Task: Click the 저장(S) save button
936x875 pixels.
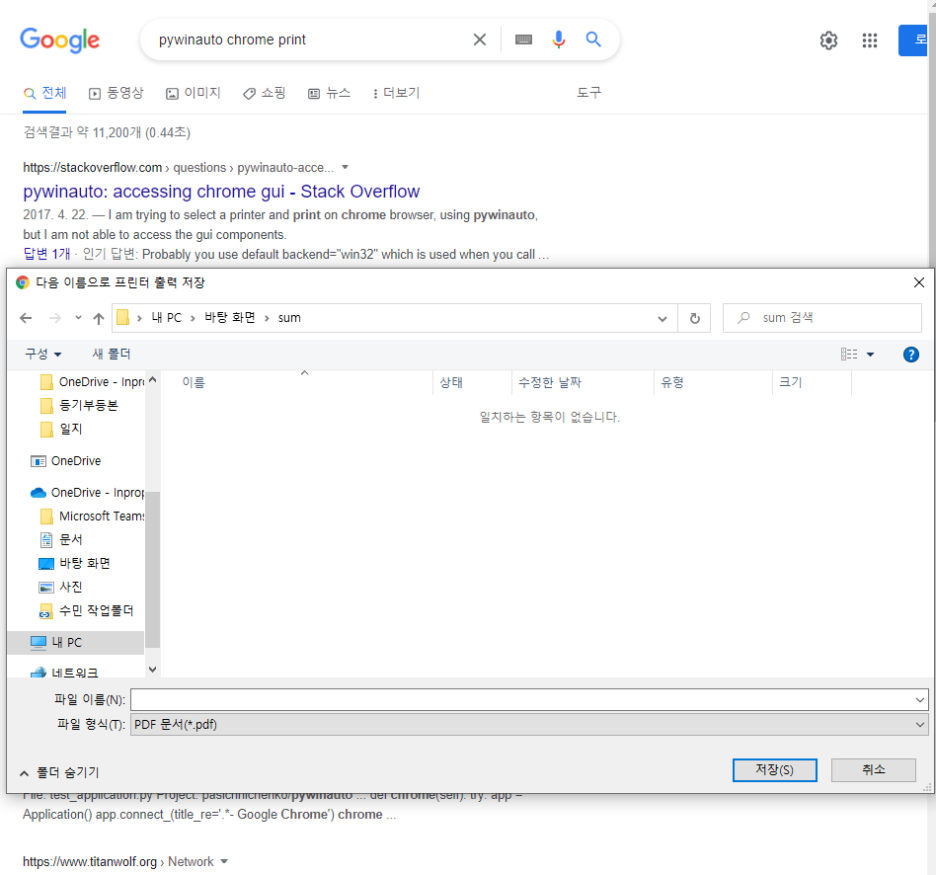Action: point(774,770)
